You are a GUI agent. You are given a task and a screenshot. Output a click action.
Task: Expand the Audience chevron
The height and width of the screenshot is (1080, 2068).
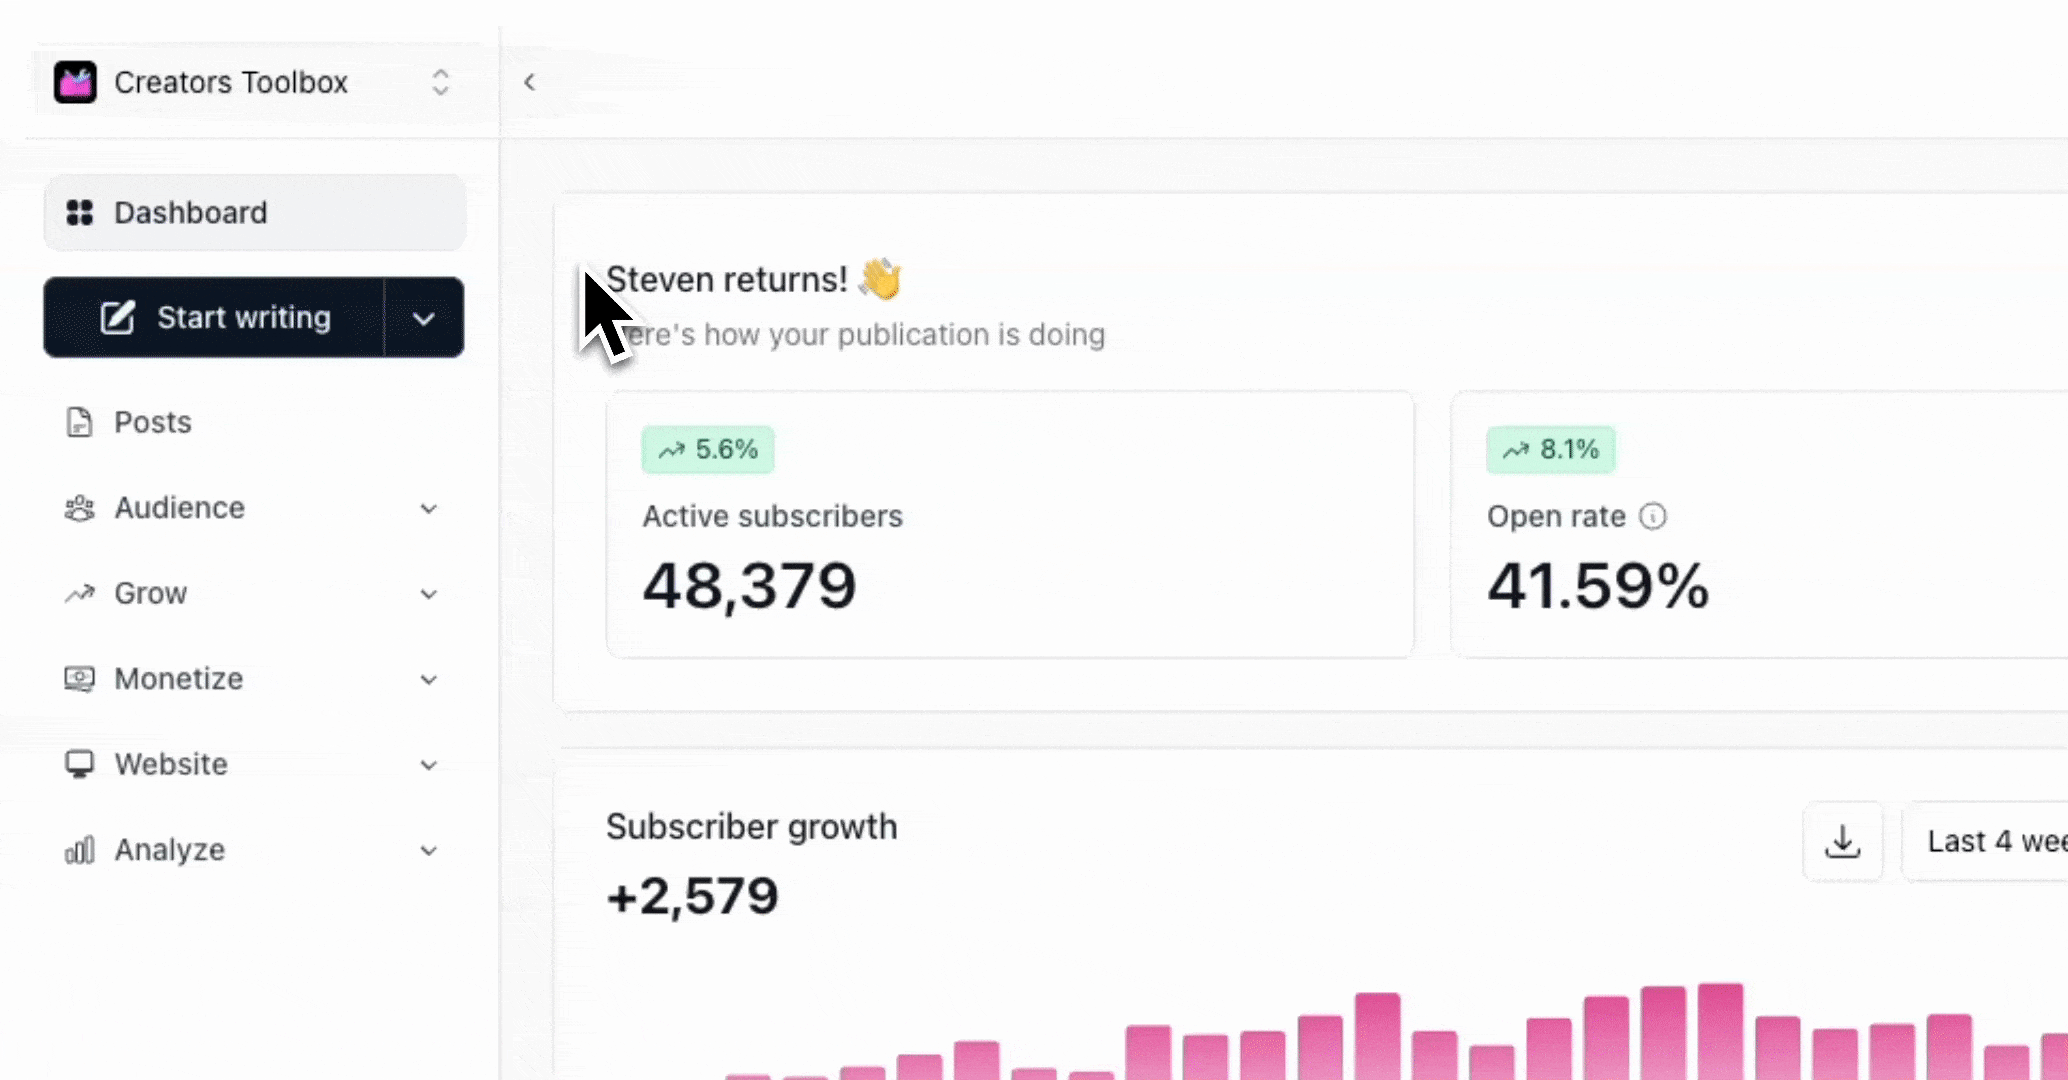click(x=429, y=509)
